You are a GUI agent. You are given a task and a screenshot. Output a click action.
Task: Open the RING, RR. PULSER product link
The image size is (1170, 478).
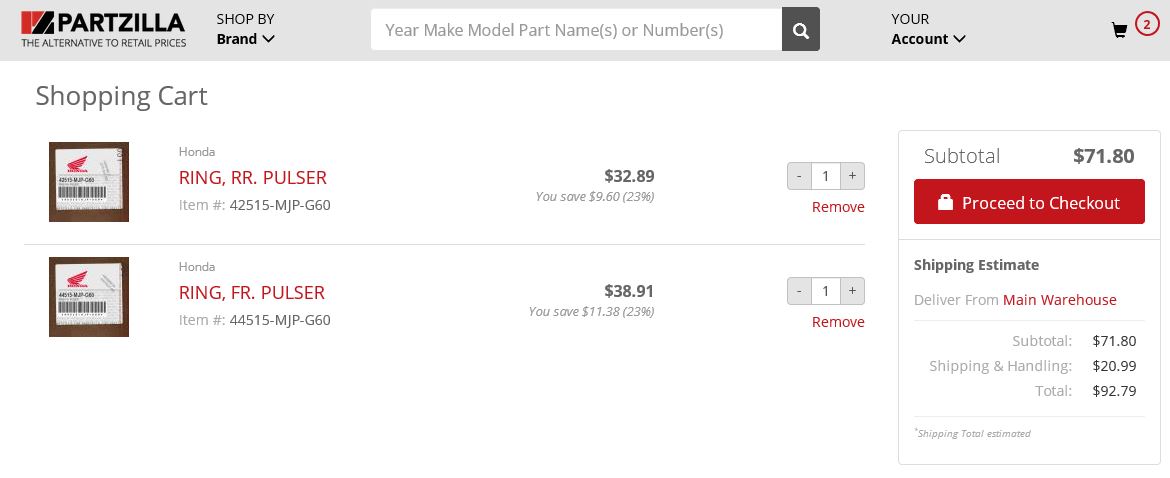pos(252,177)
